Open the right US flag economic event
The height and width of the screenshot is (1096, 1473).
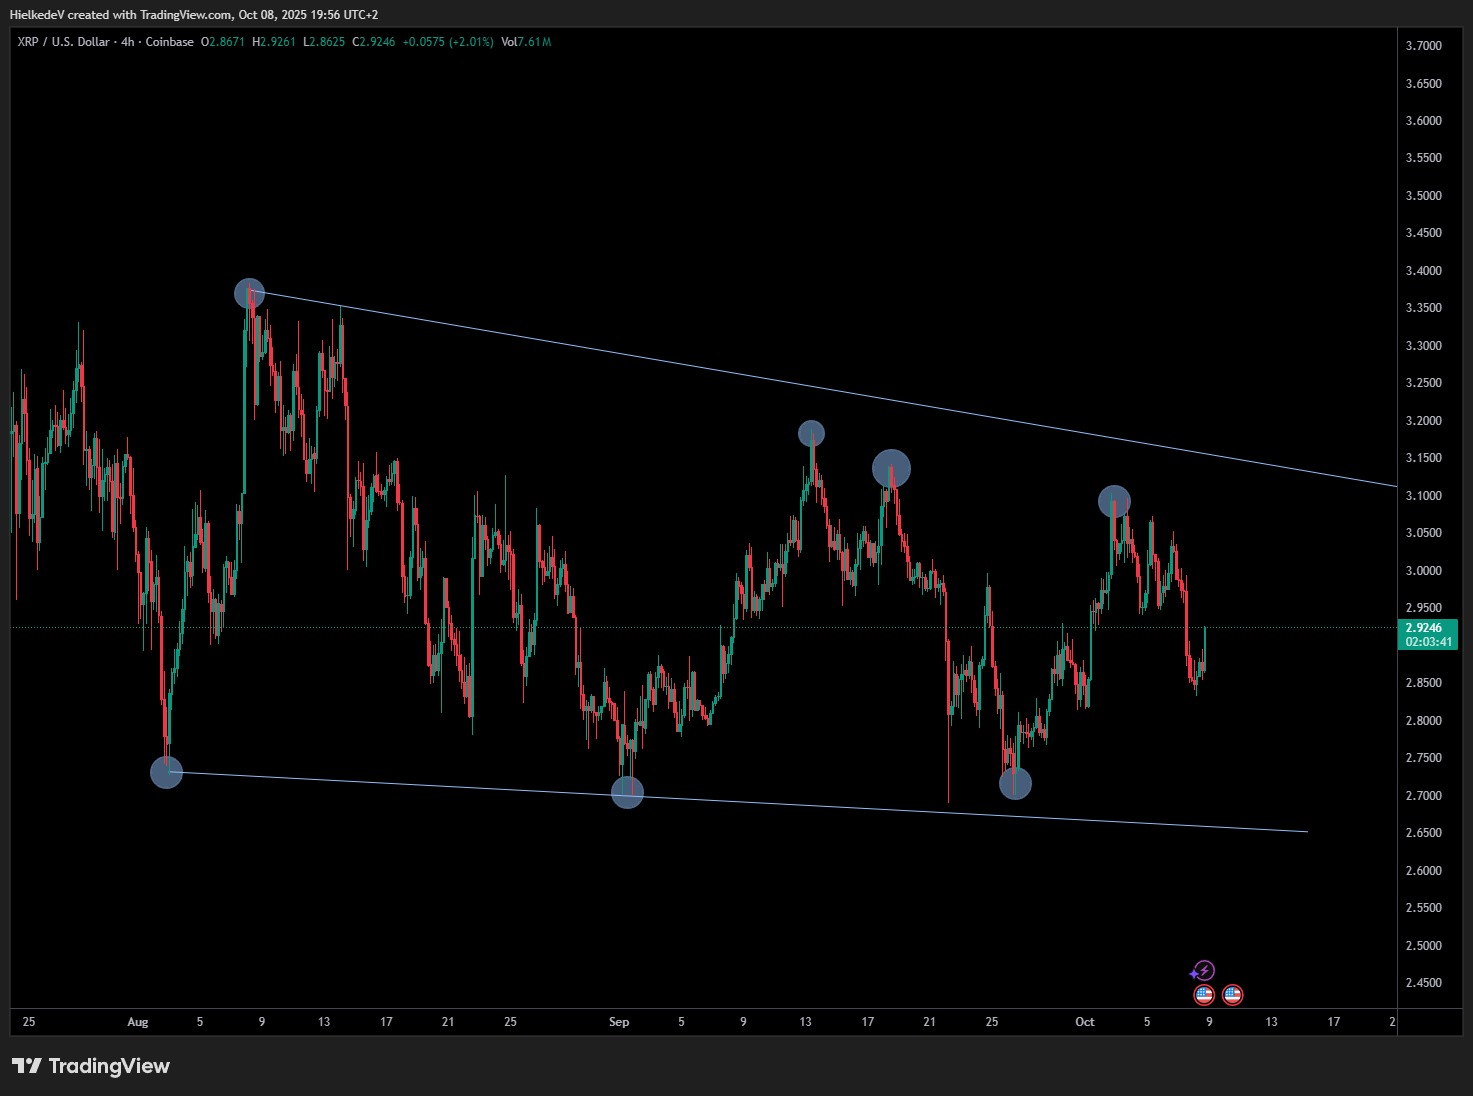pos(1232,995)
